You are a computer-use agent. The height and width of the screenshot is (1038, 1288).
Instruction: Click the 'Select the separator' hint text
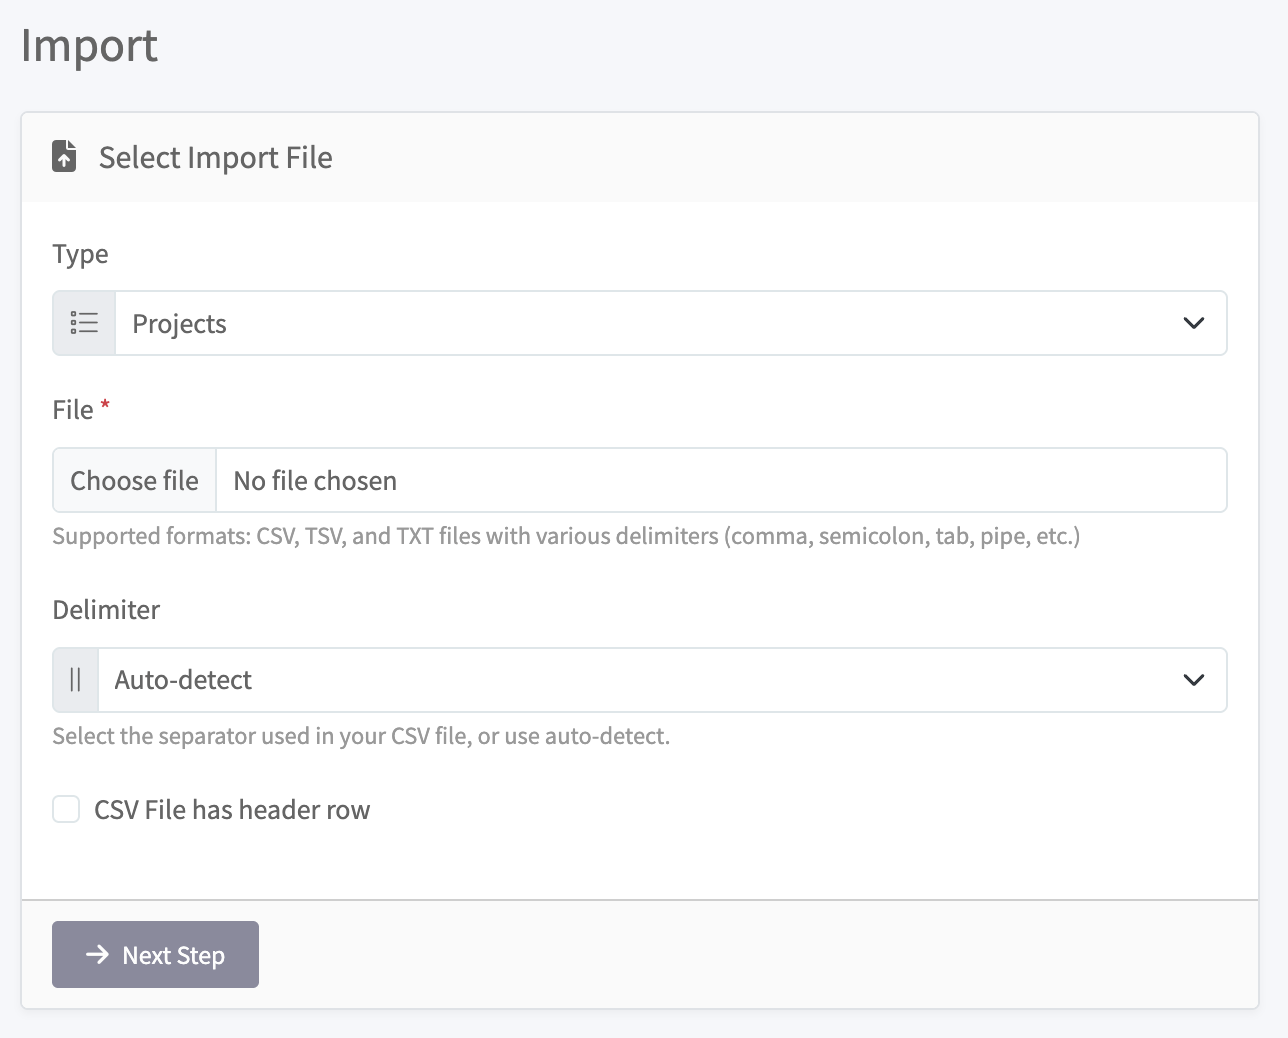[361, 736]
